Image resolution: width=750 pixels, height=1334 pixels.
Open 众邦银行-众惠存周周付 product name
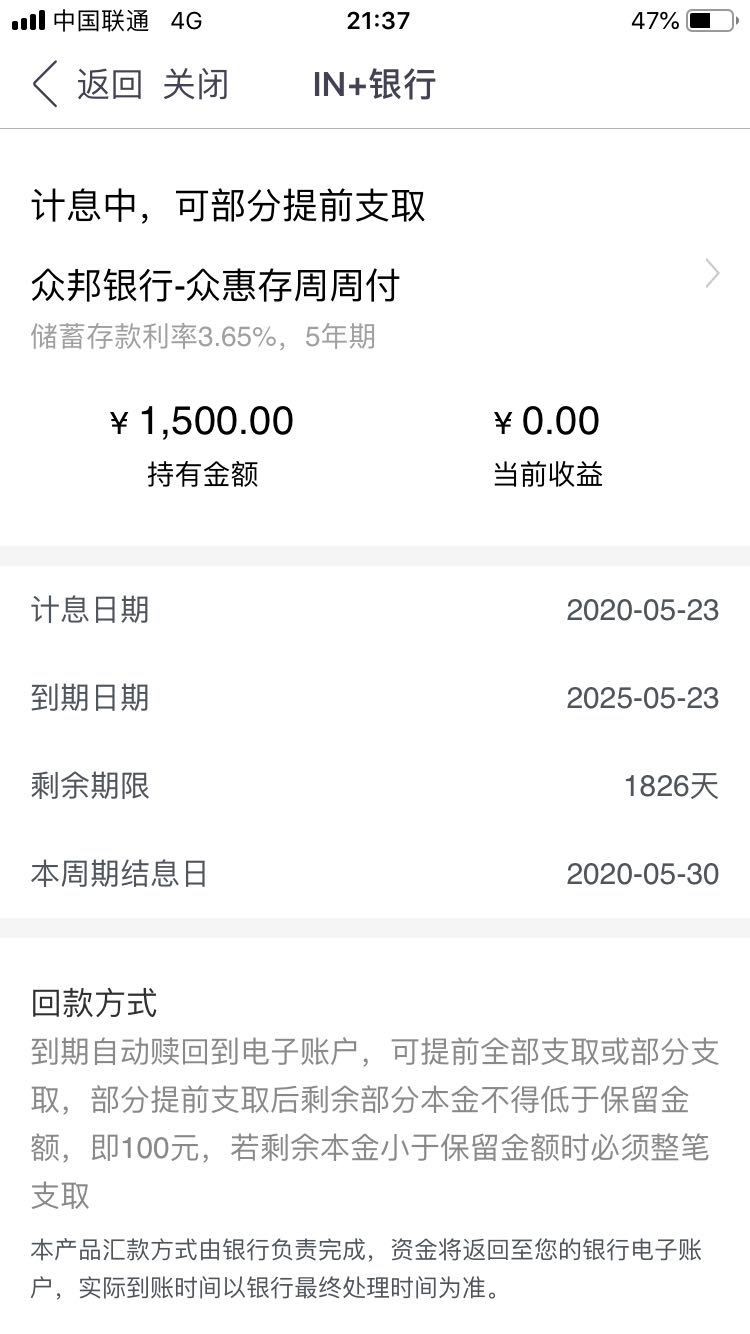[215, 285]
